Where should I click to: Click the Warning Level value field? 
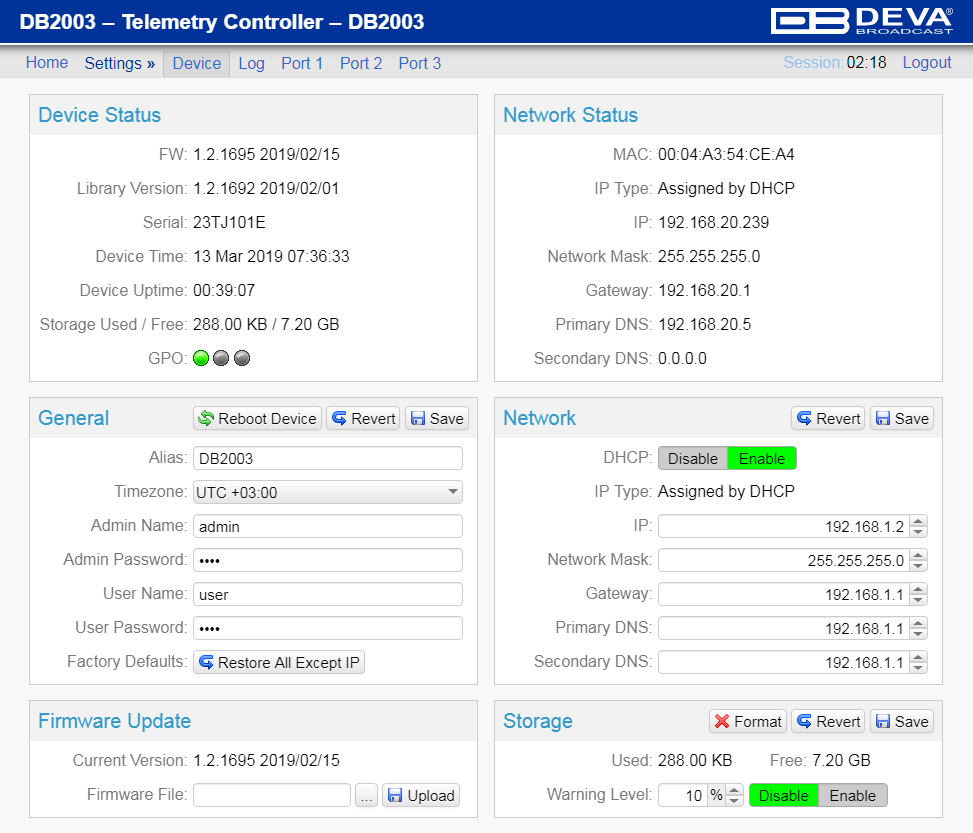coord(683,795)
